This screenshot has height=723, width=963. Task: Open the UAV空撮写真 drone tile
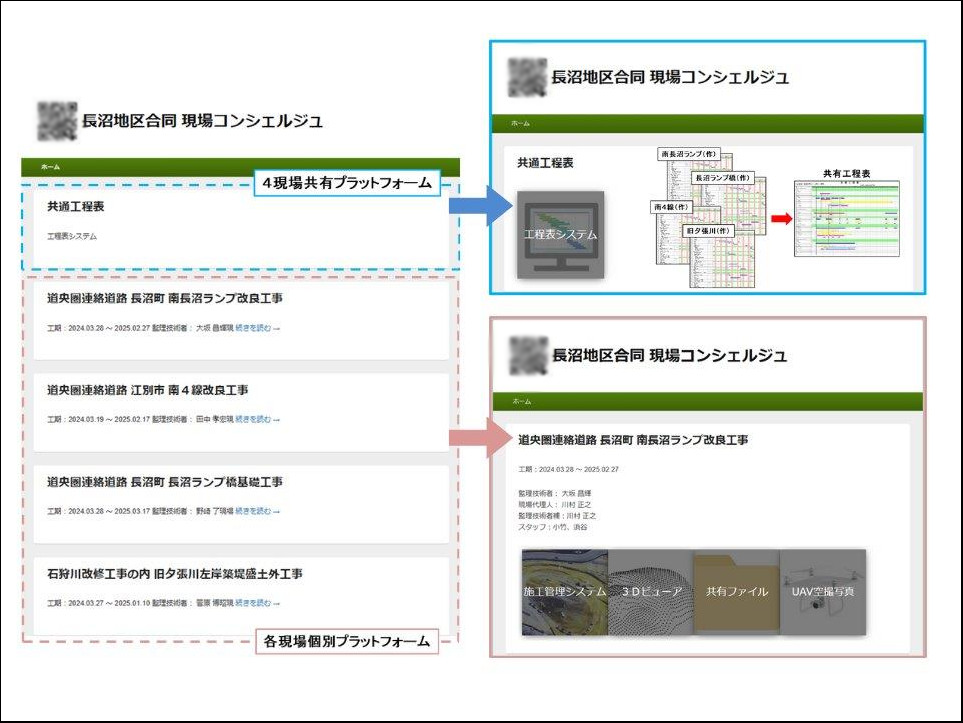(x=822, y=591)
